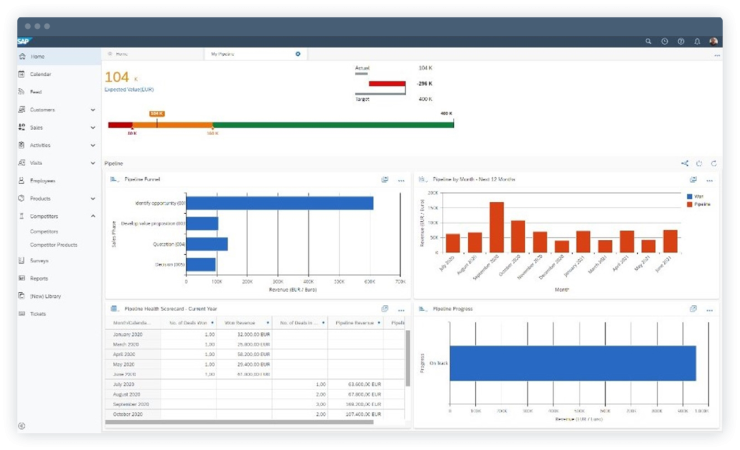Viewport: 740px width, 450px height.
Task: Switch to the Home tab
Action: pyautogui.click(x=121, y=54)
